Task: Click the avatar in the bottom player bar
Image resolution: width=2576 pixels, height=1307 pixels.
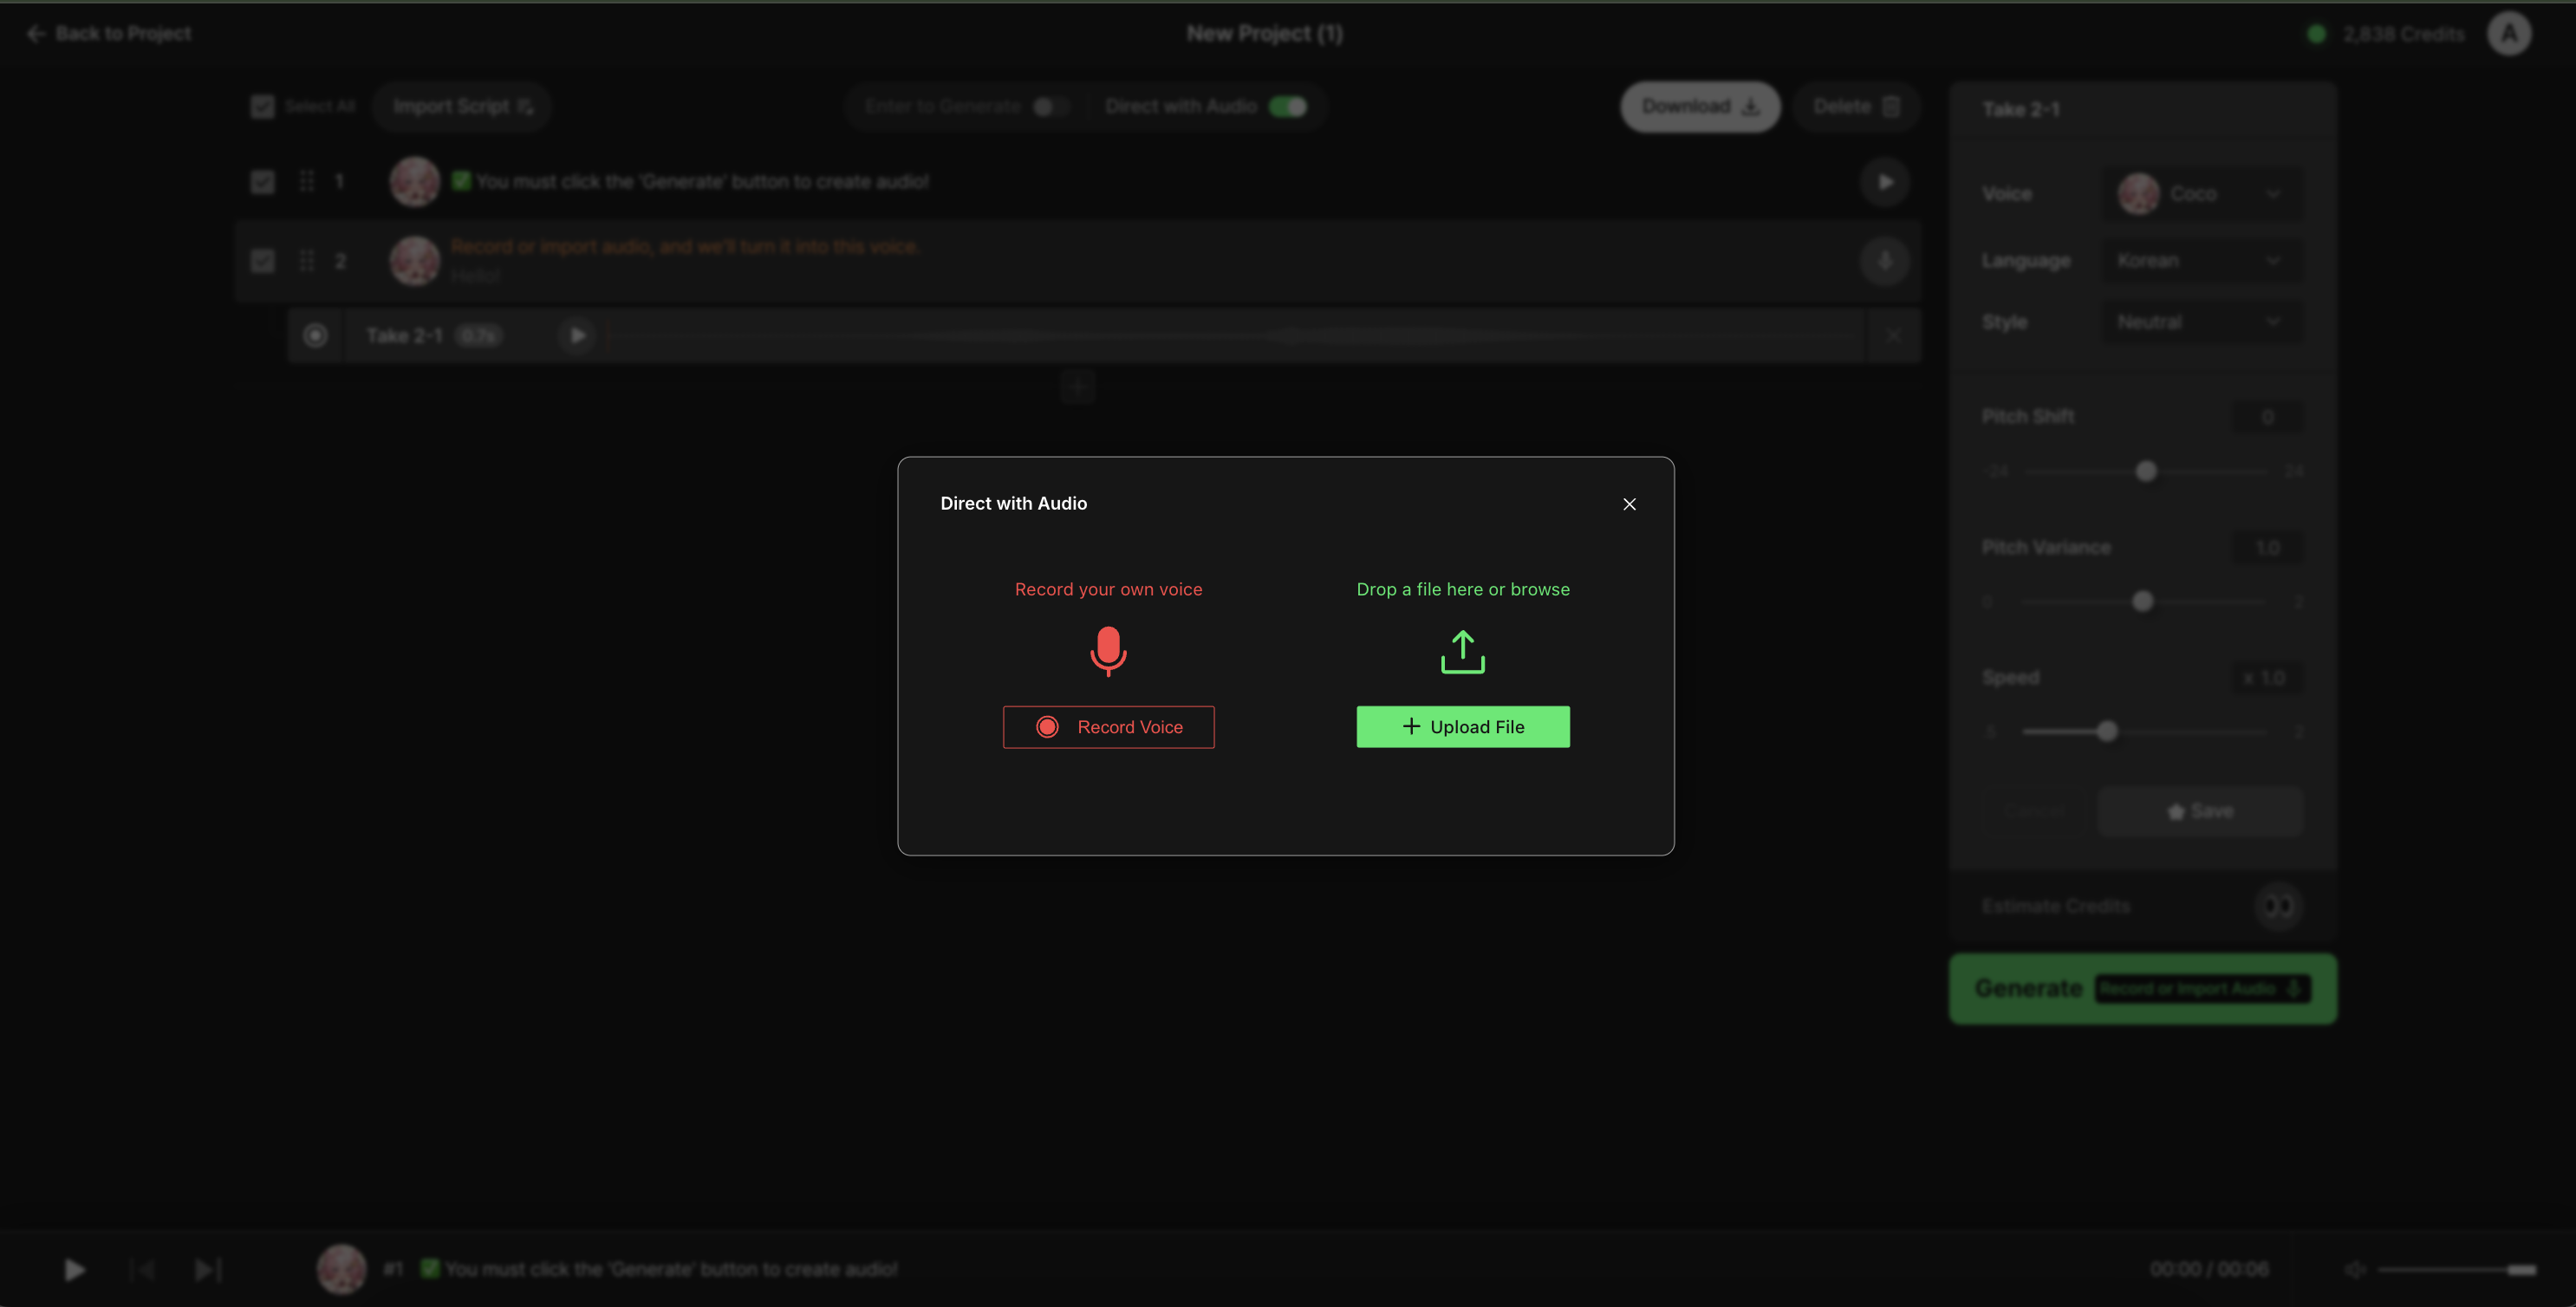Action: (341, 1270)
